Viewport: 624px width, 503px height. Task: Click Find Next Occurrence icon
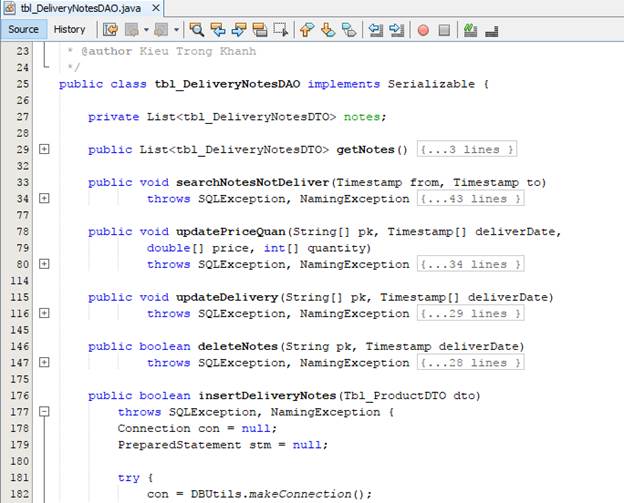coord(239,29)
